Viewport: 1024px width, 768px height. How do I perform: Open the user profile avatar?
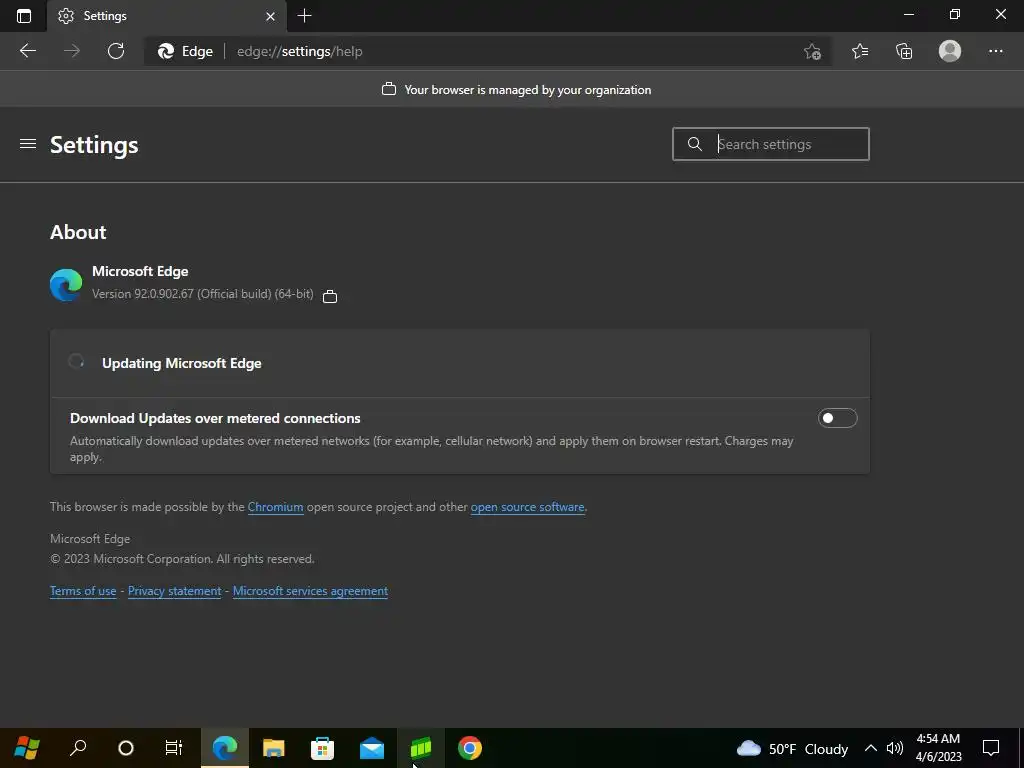point(950,51)
